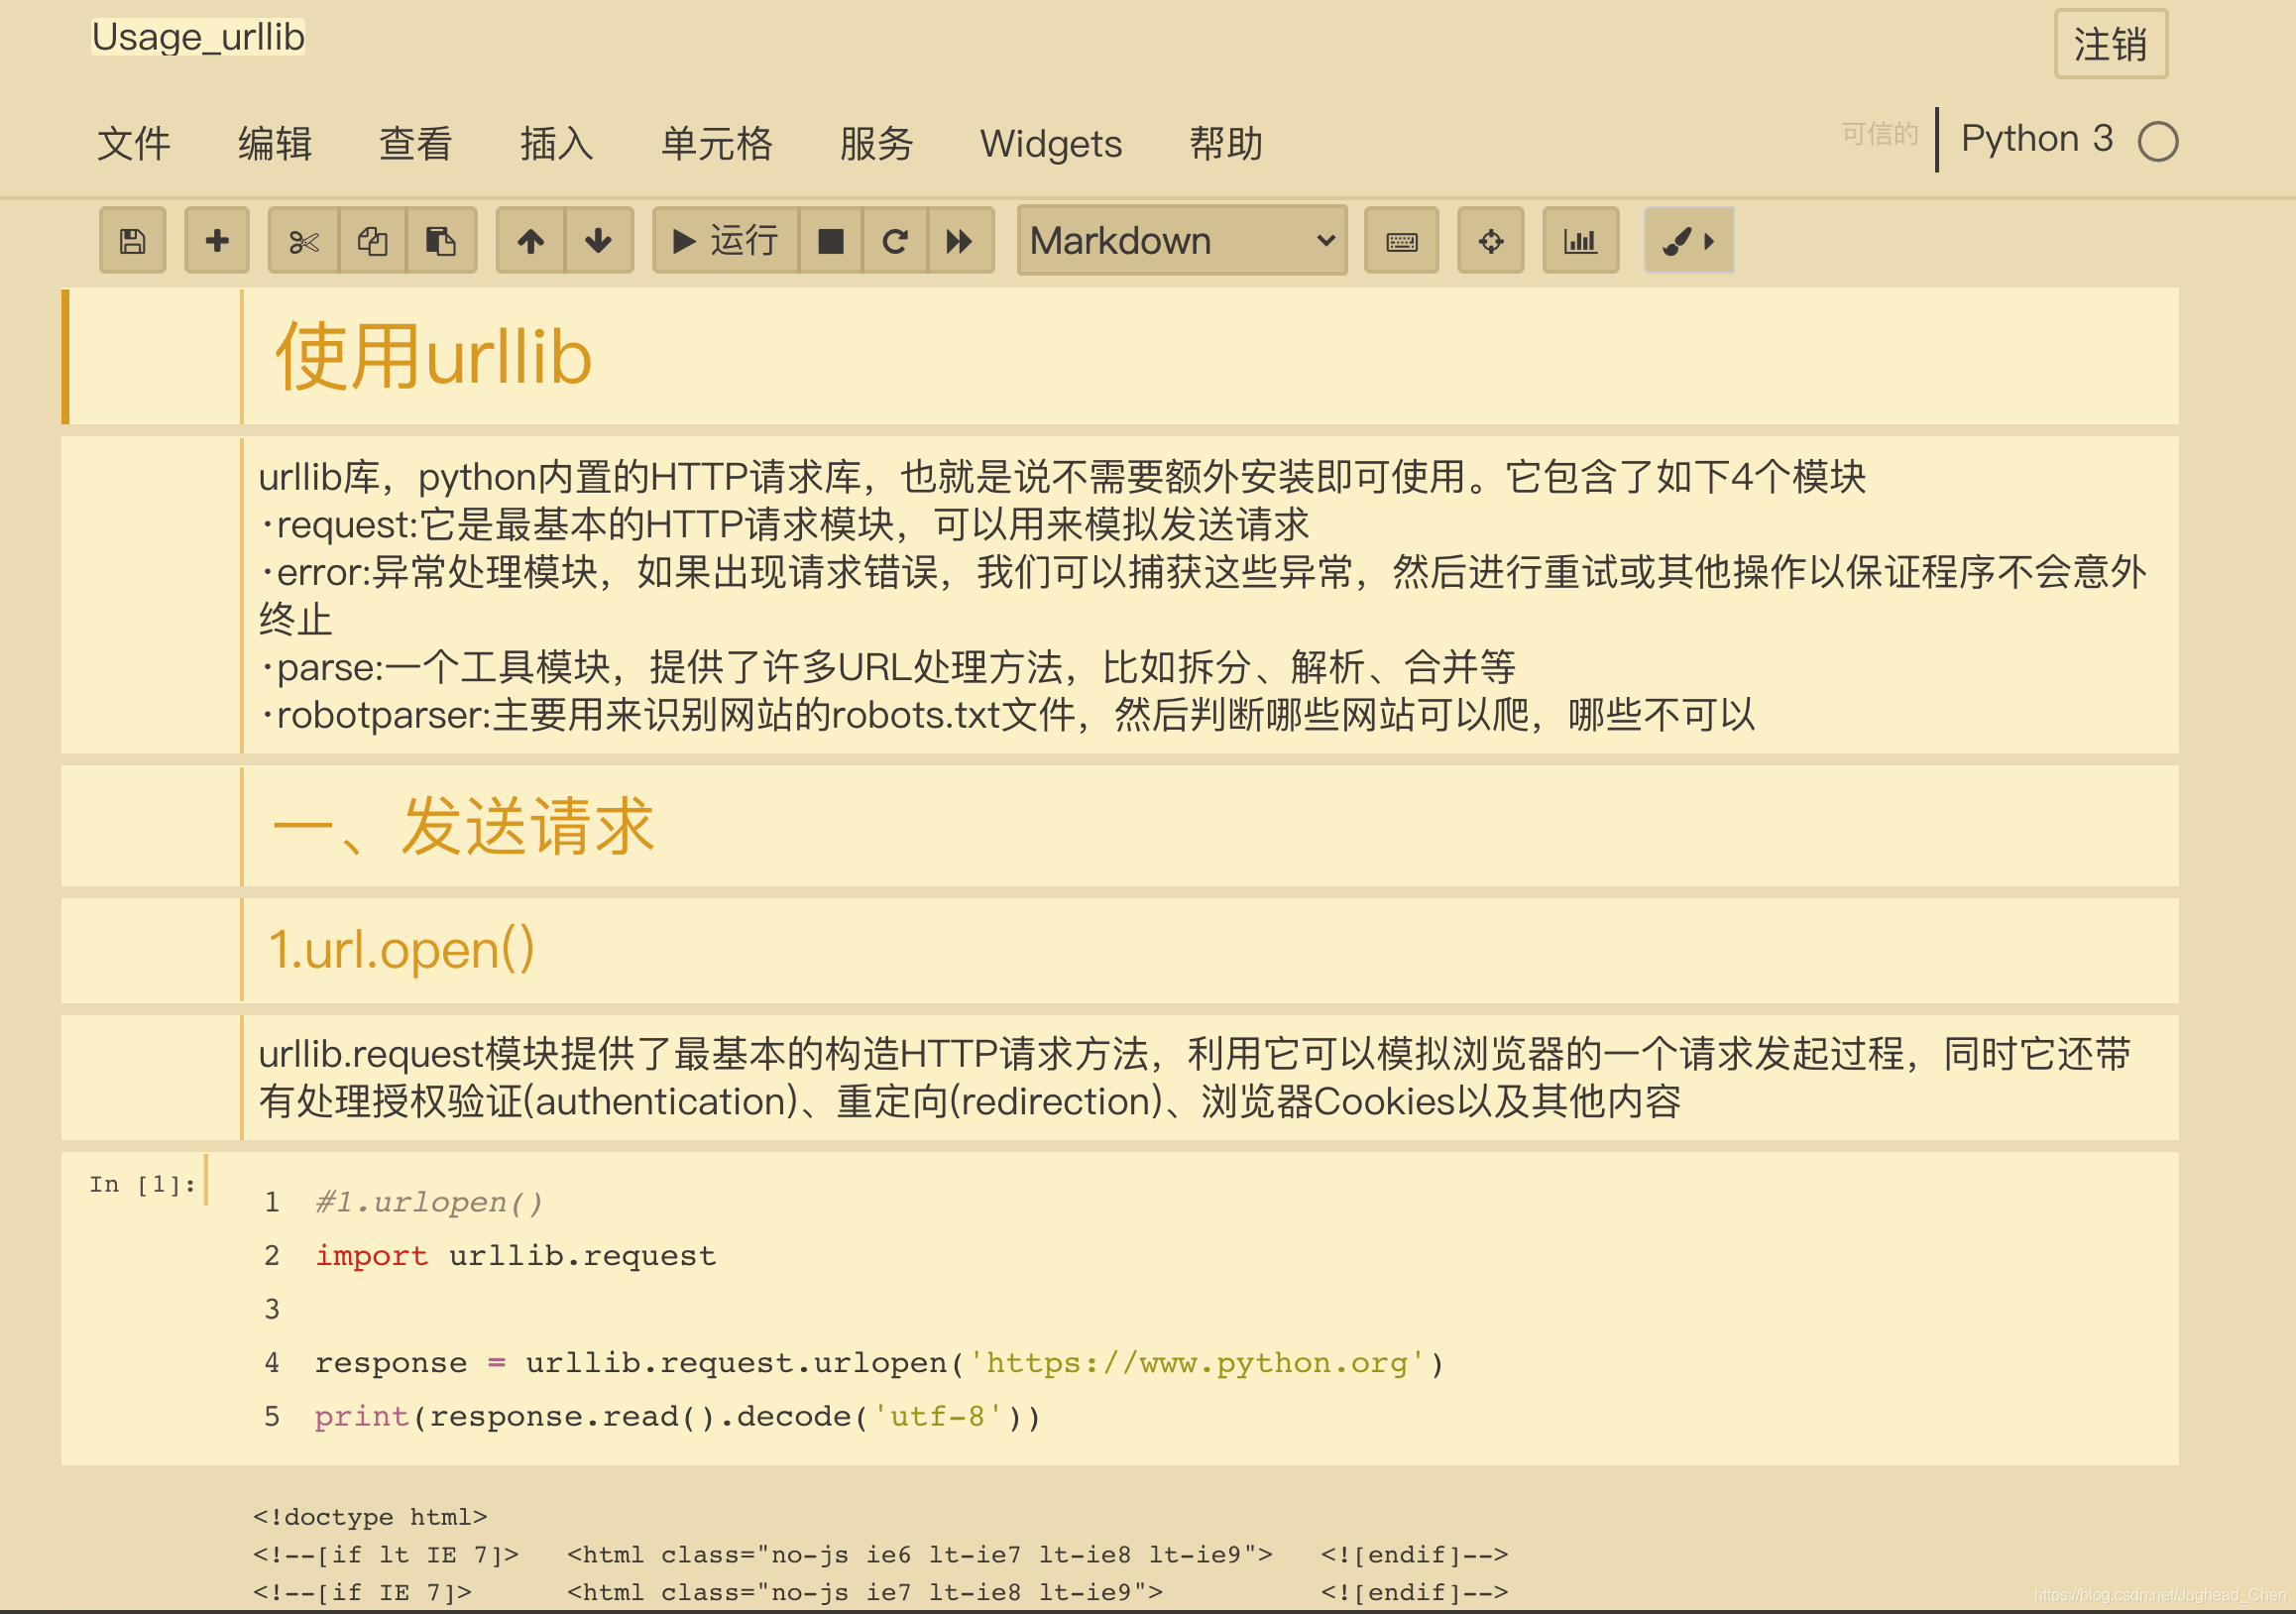
Task: Open the 文件 menu
Action: click(134, 143)
